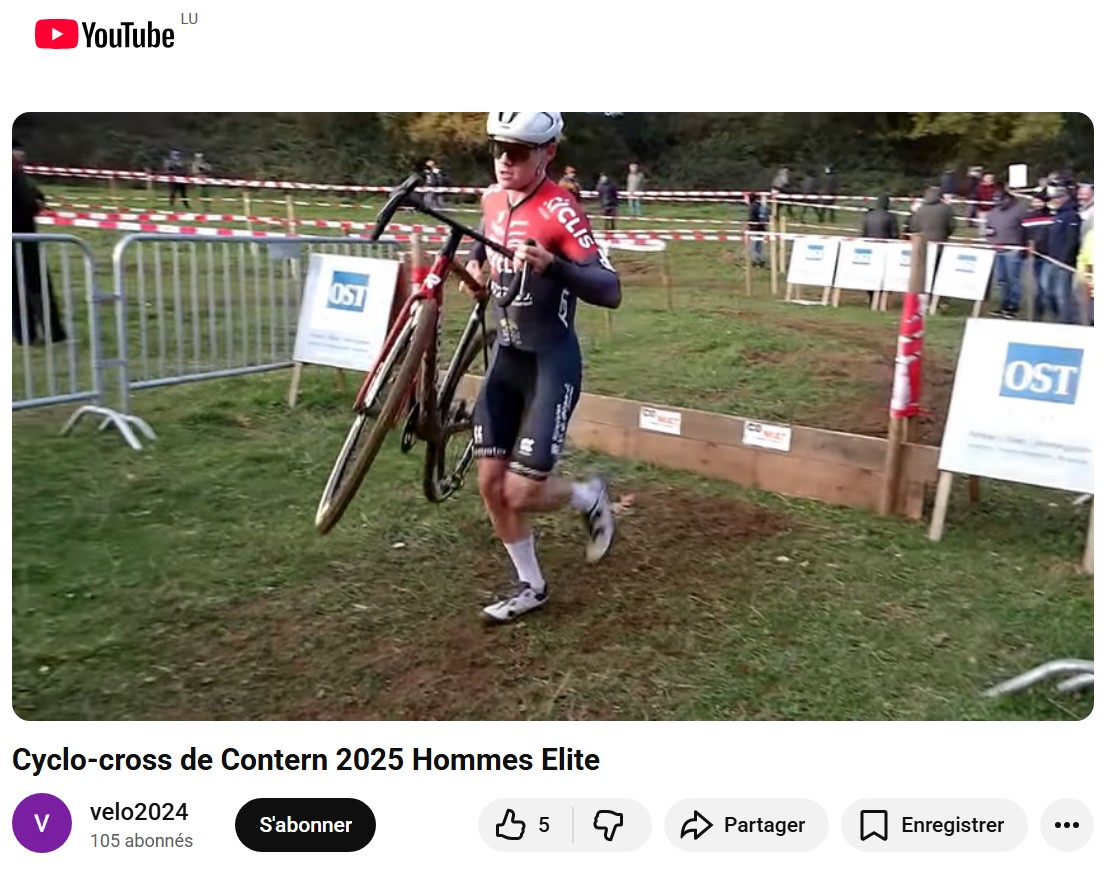The height and width of the screenshot is (870, 1112).
Task: Click the red YouTube play logo
Action: point(56,34)
